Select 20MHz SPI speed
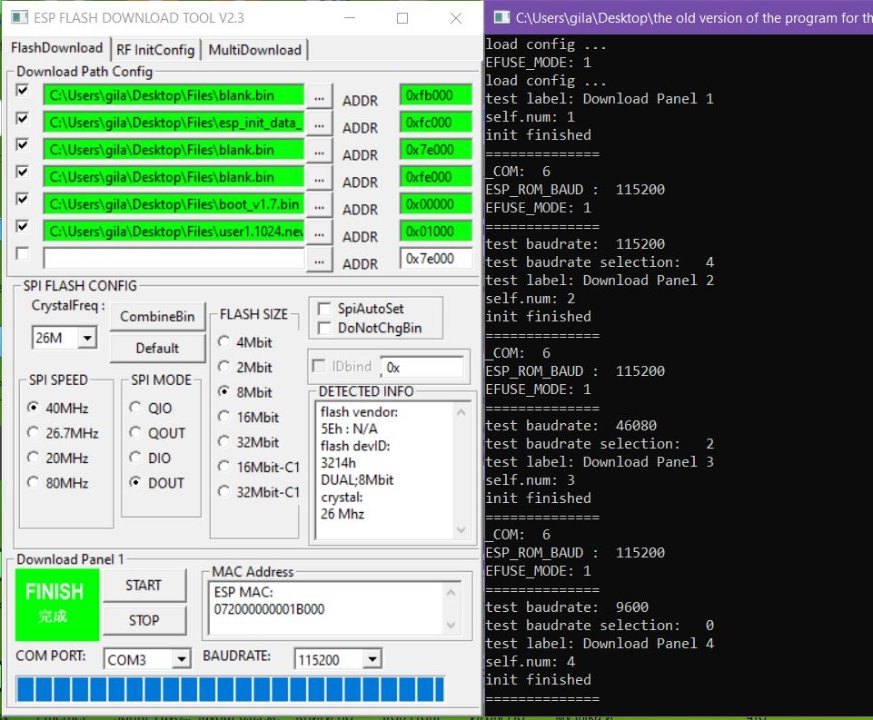The image size is (873, 720). [x=58, y=458]
